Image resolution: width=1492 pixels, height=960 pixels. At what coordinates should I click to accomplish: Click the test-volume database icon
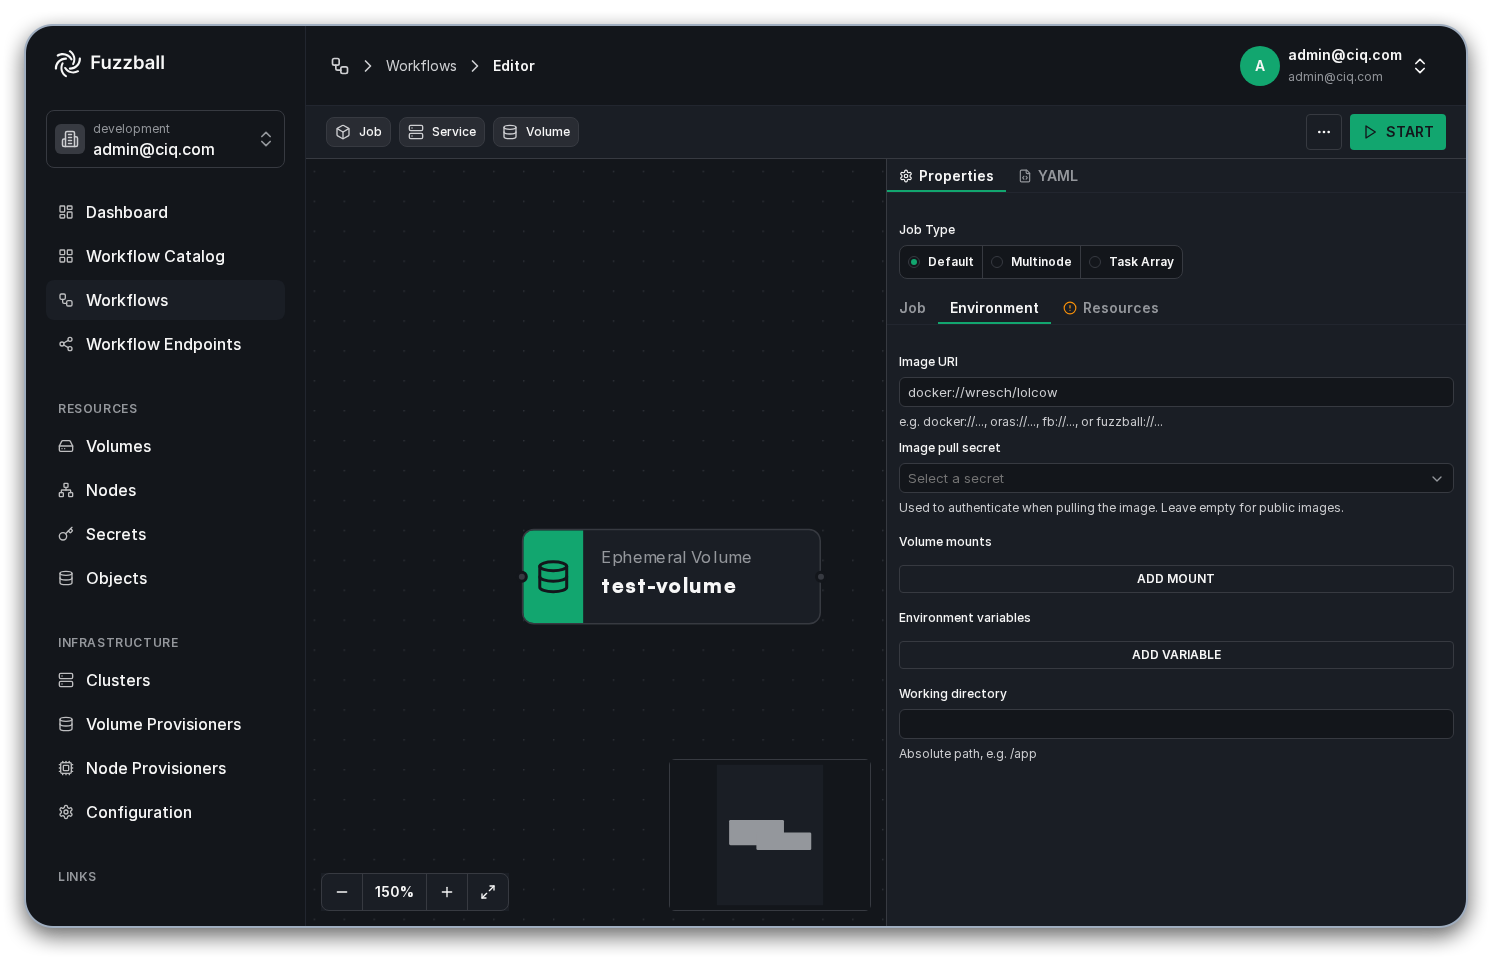553,577
